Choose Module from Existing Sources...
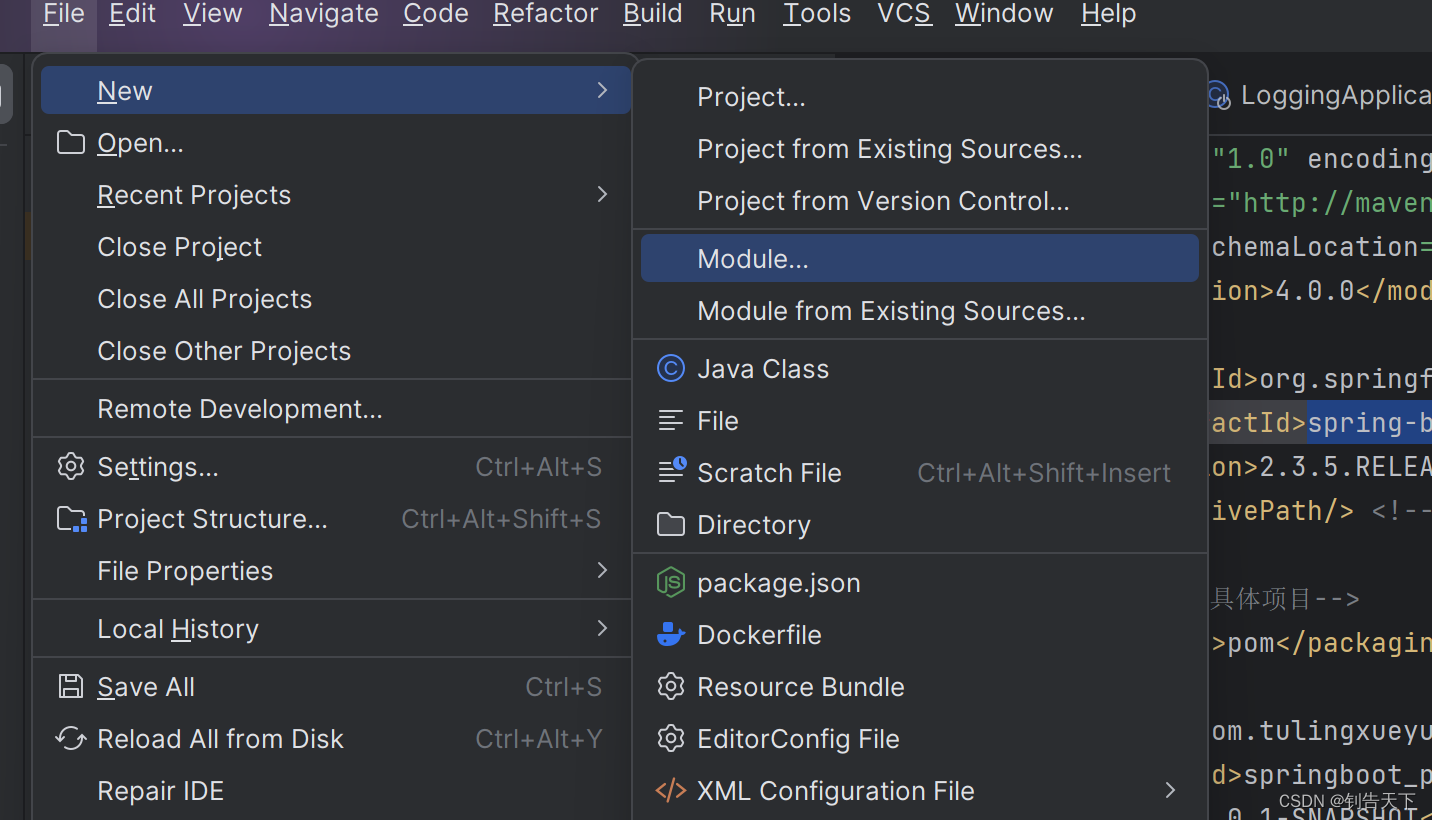 coord(920,311)
